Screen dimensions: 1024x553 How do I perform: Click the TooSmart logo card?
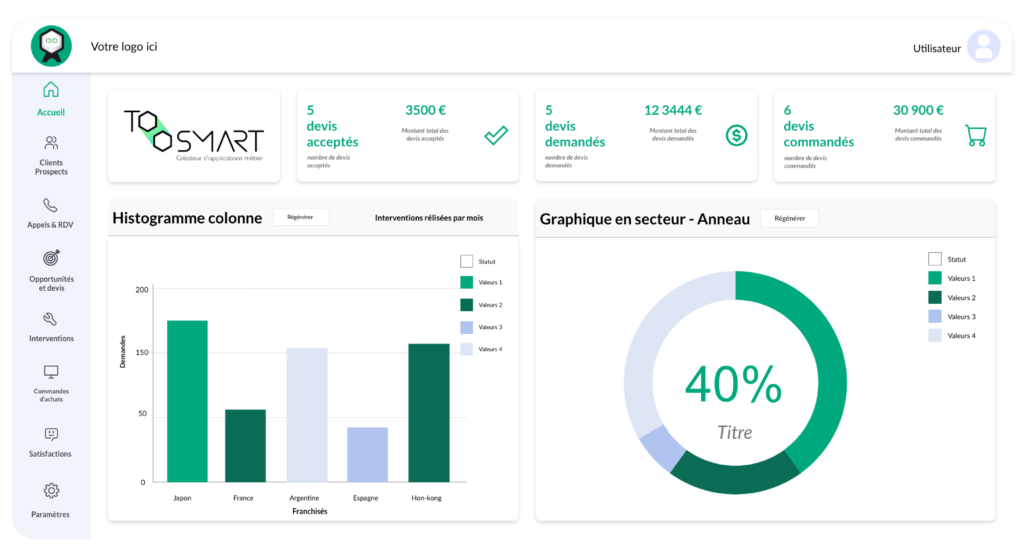[x=194, y=136]
